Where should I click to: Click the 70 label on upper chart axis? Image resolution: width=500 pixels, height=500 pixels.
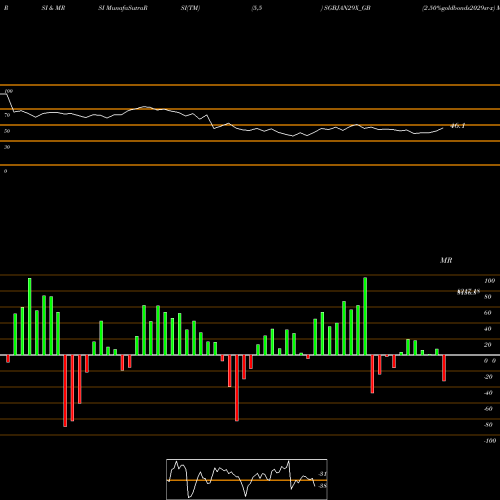[7, 115]
